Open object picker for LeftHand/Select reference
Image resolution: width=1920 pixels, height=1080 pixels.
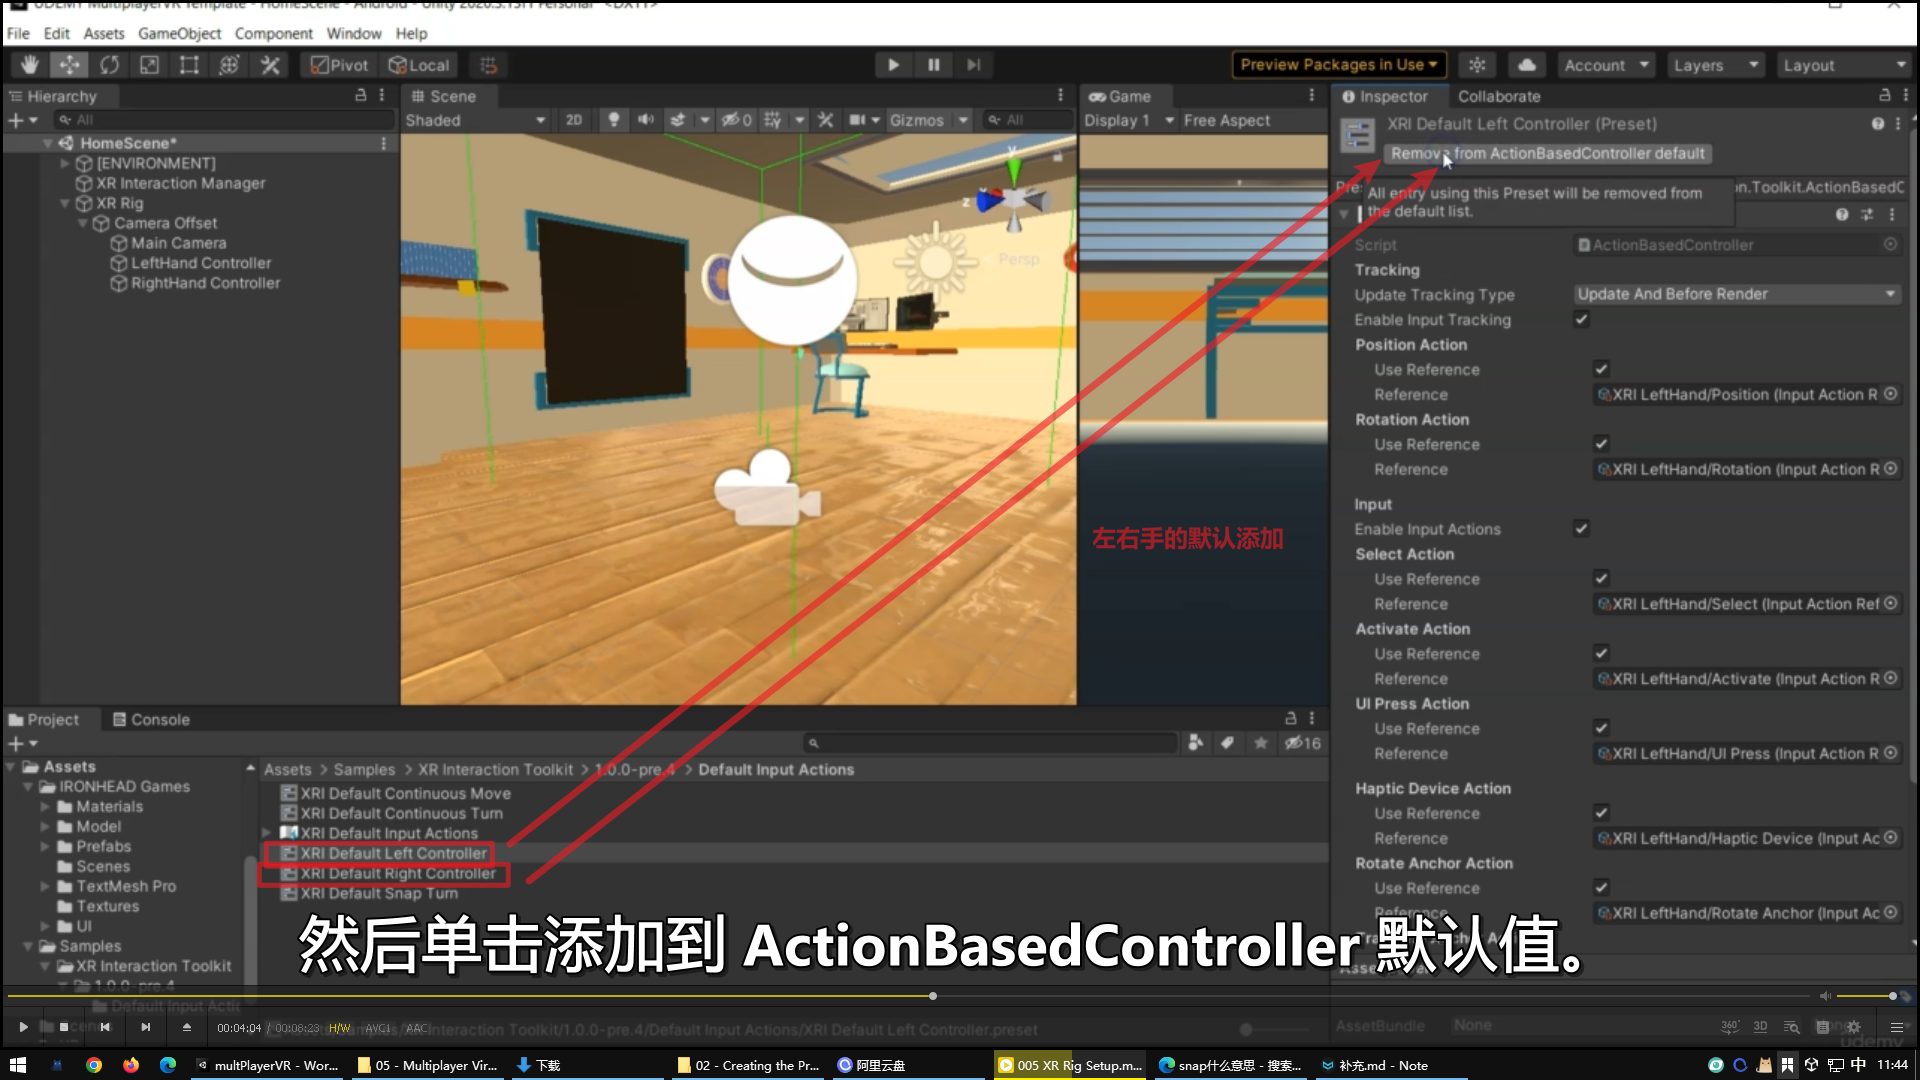coord(1890,604)
